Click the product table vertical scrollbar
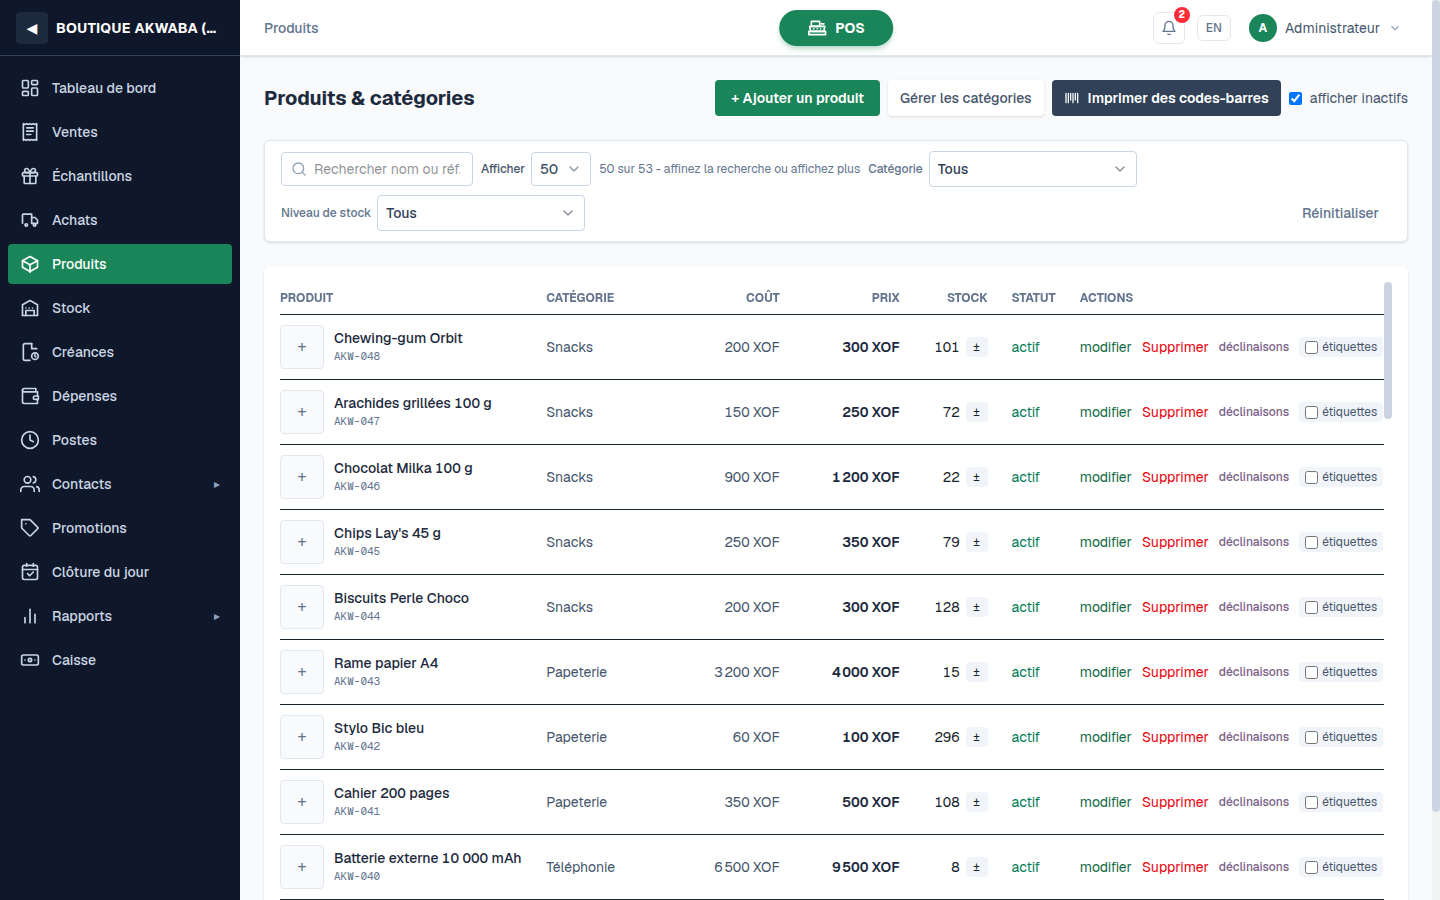Screen dimensions: 1440x900 click(x=1388, y=350)
